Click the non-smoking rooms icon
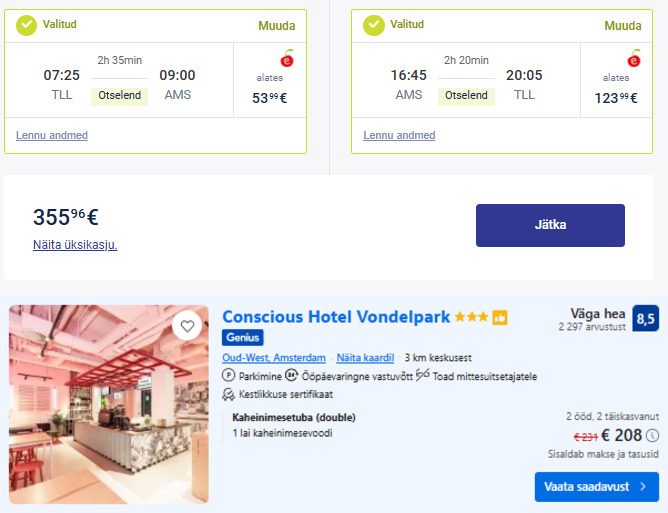The image size is (668, 513). [x=423, y=376]
